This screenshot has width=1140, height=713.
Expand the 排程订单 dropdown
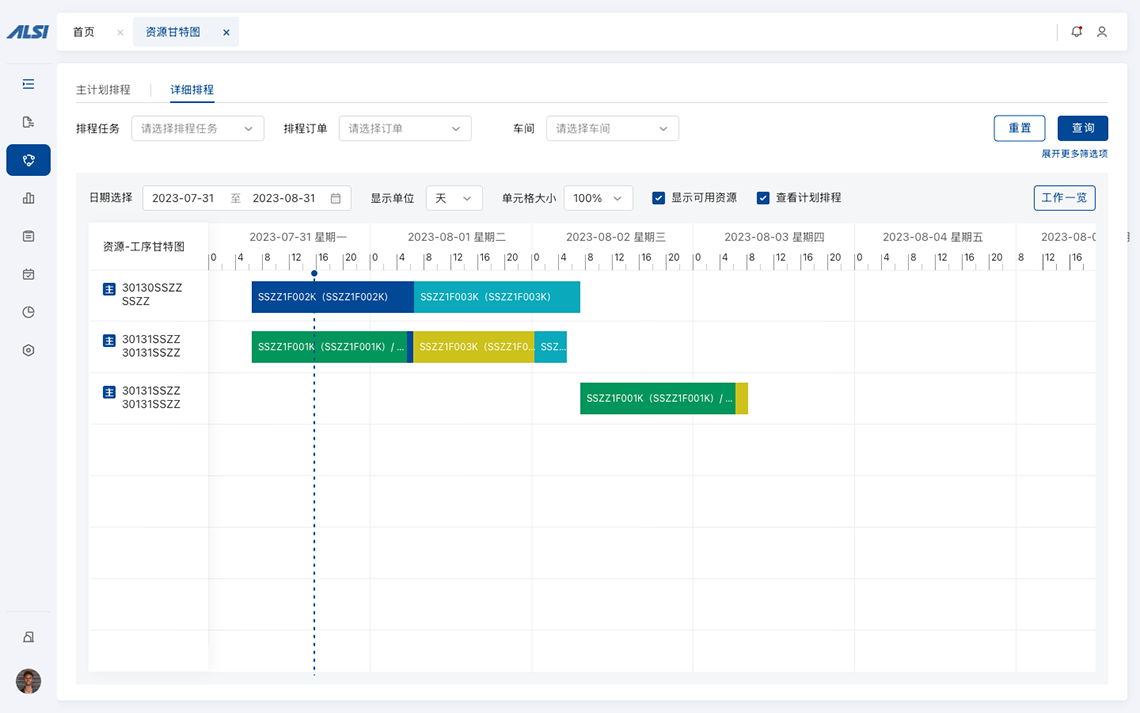click(404, 128)
